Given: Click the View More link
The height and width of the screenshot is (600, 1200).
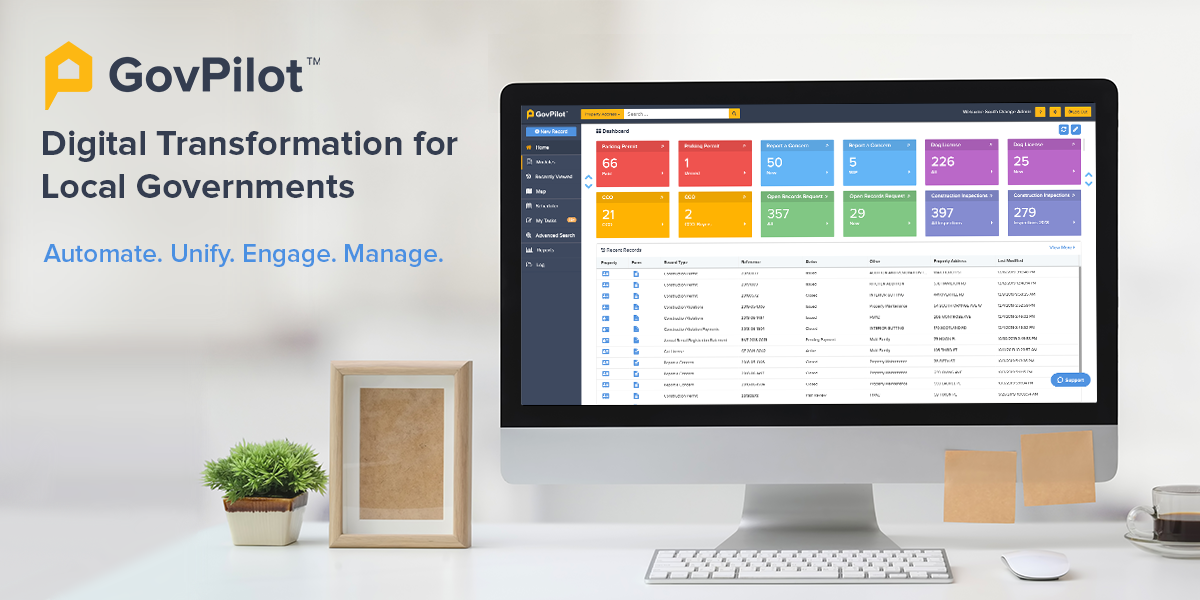Looking at the screenshot, I should [1061, 247].
